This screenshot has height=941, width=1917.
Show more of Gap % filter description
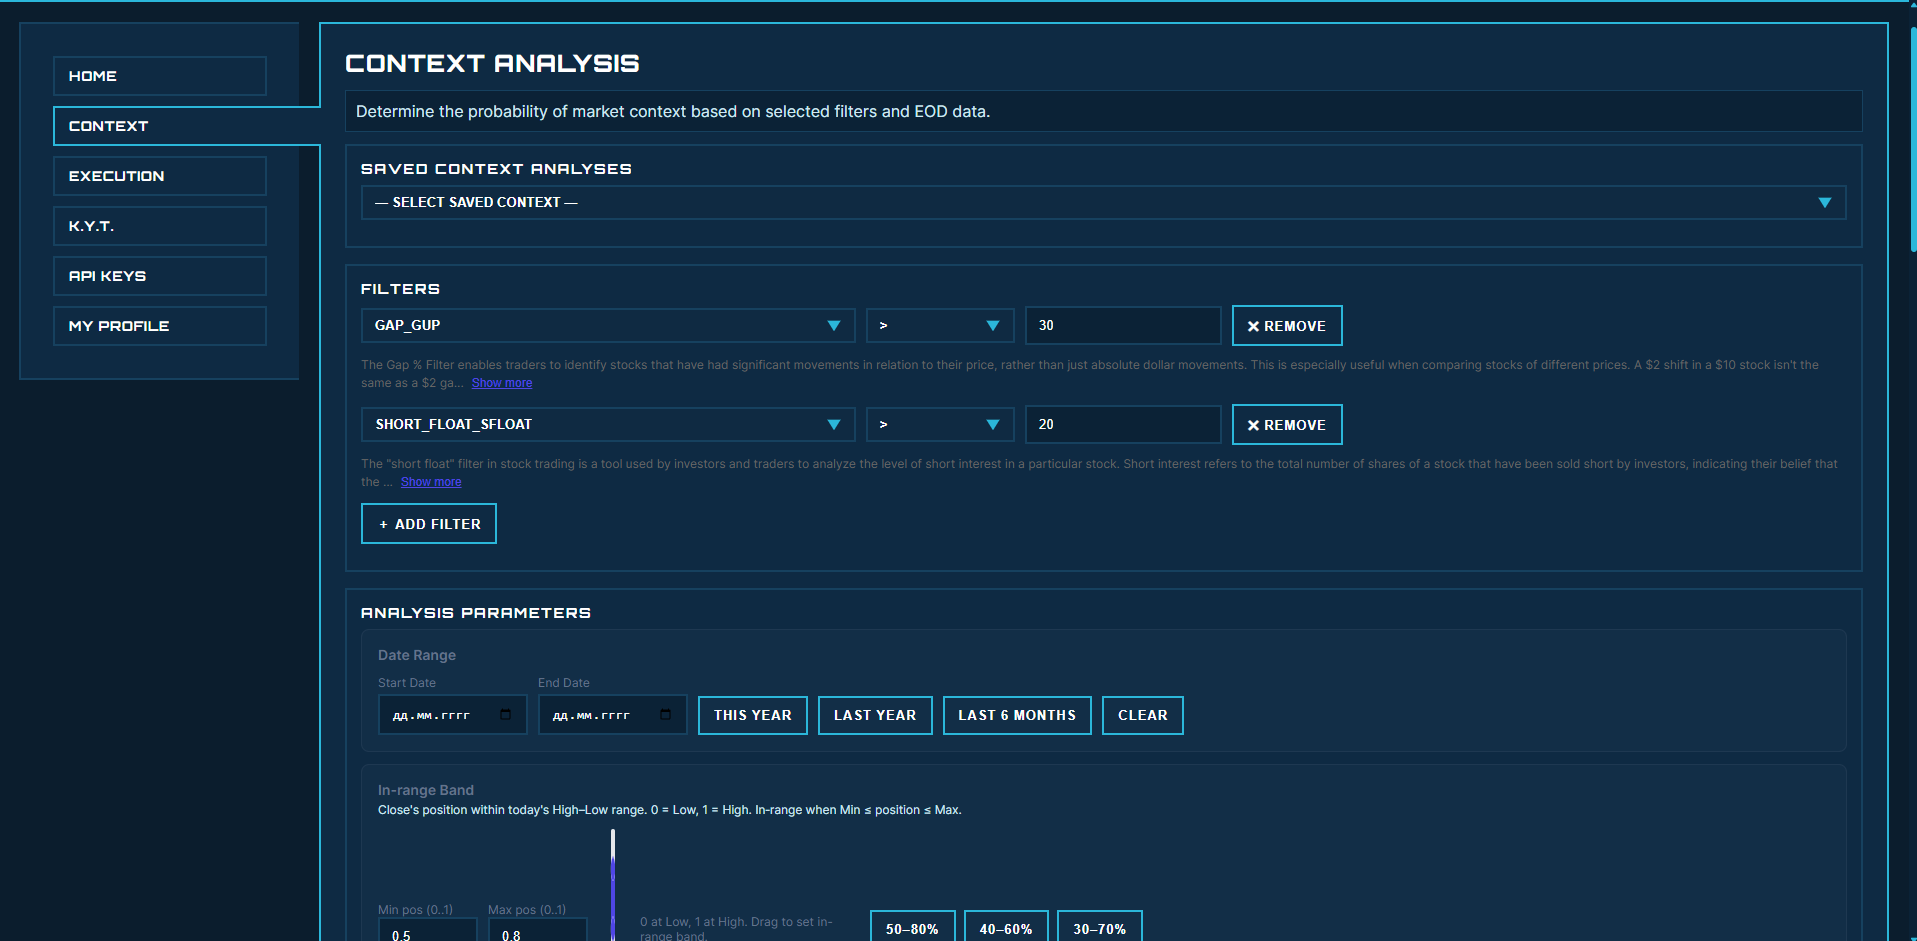[502, 383]
